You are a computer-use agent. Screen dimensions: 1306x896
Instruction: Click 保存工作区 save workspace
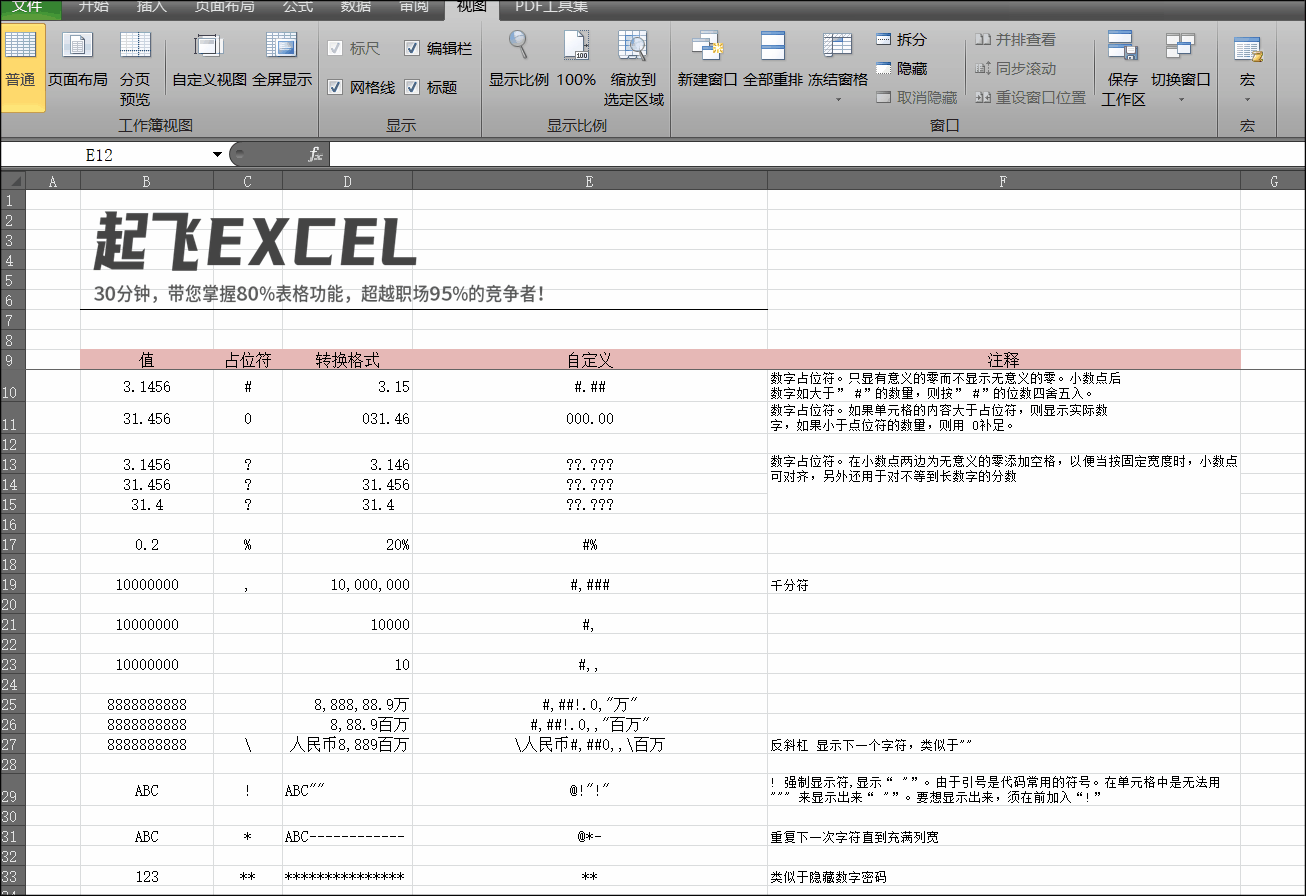point(1123,68)
